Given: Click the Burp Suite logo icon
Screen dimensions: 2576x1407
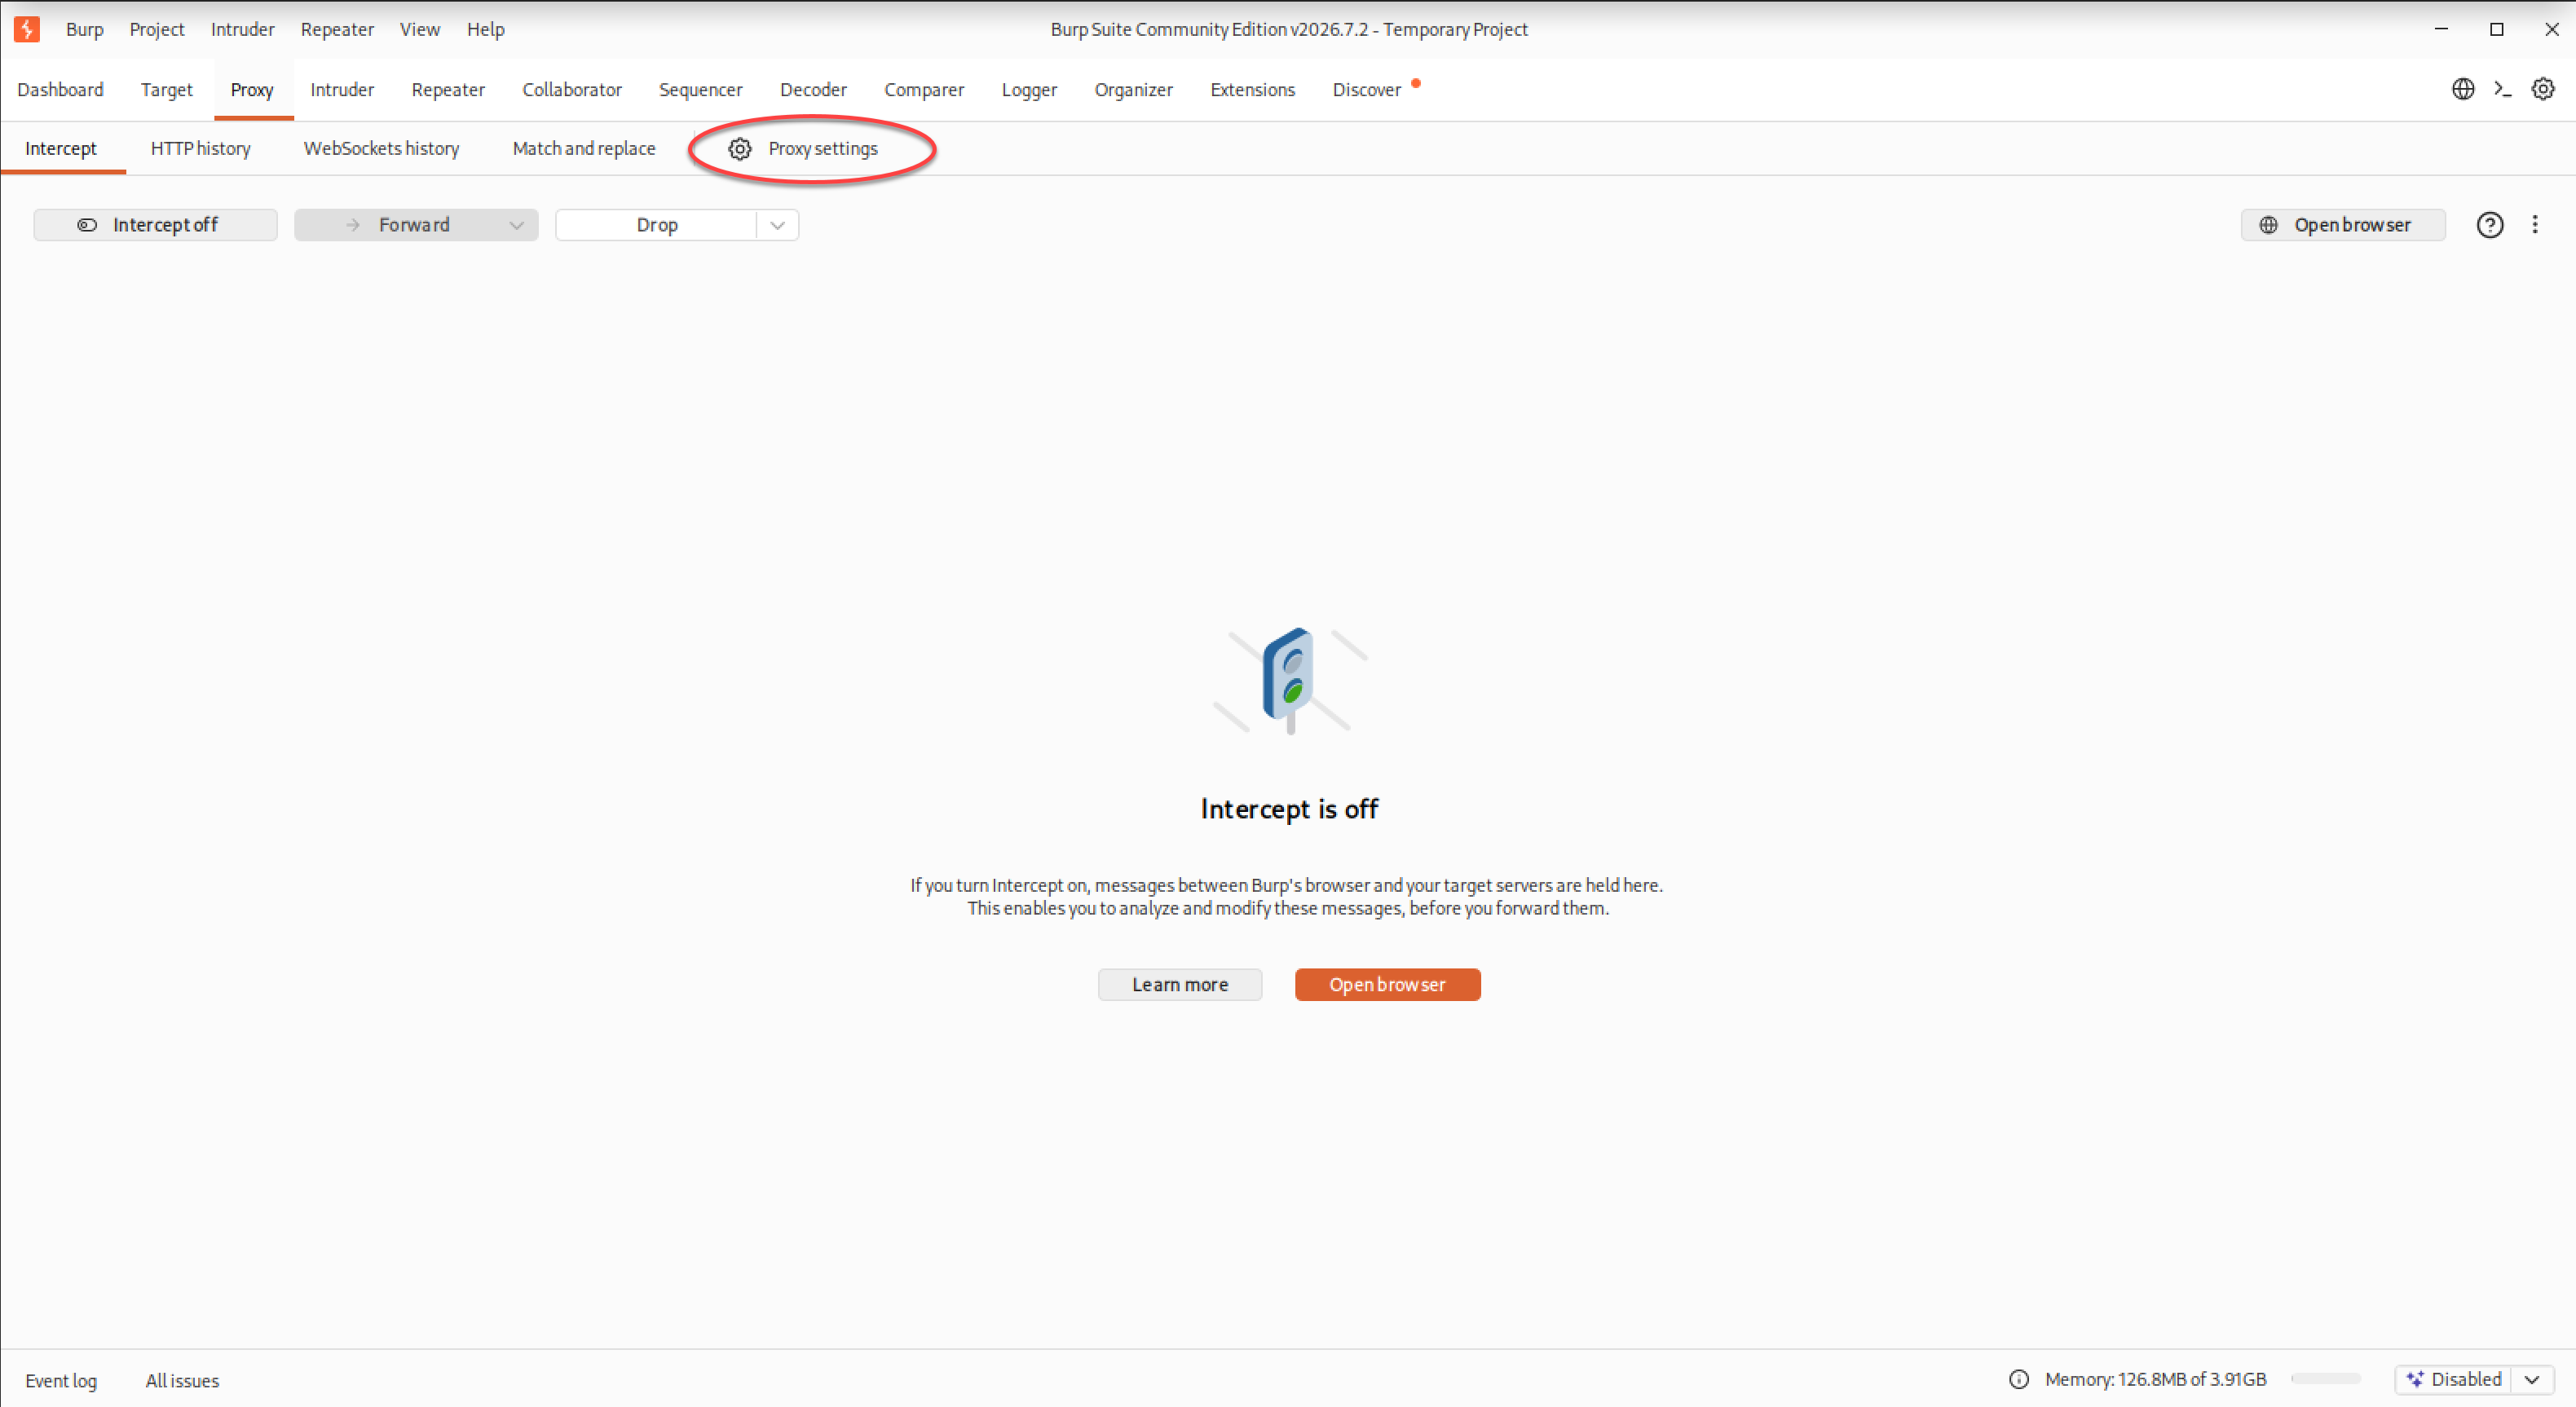Looking at the screenshot, I should click(x=27, y=29).
